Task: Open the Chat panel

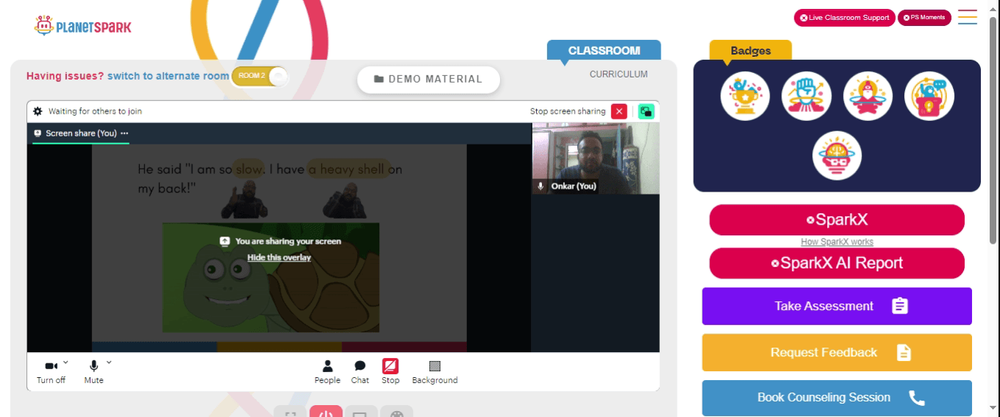Action: pyautogui.click(x=360, y=371)
